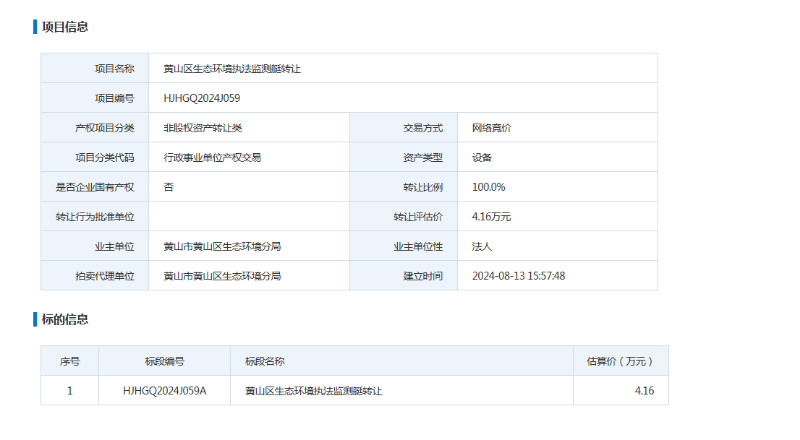Image resolution: width=800 pixels, height=440 pixels.
Task: Select project number value HJHGQ2024J059
Action: [201, 98]
